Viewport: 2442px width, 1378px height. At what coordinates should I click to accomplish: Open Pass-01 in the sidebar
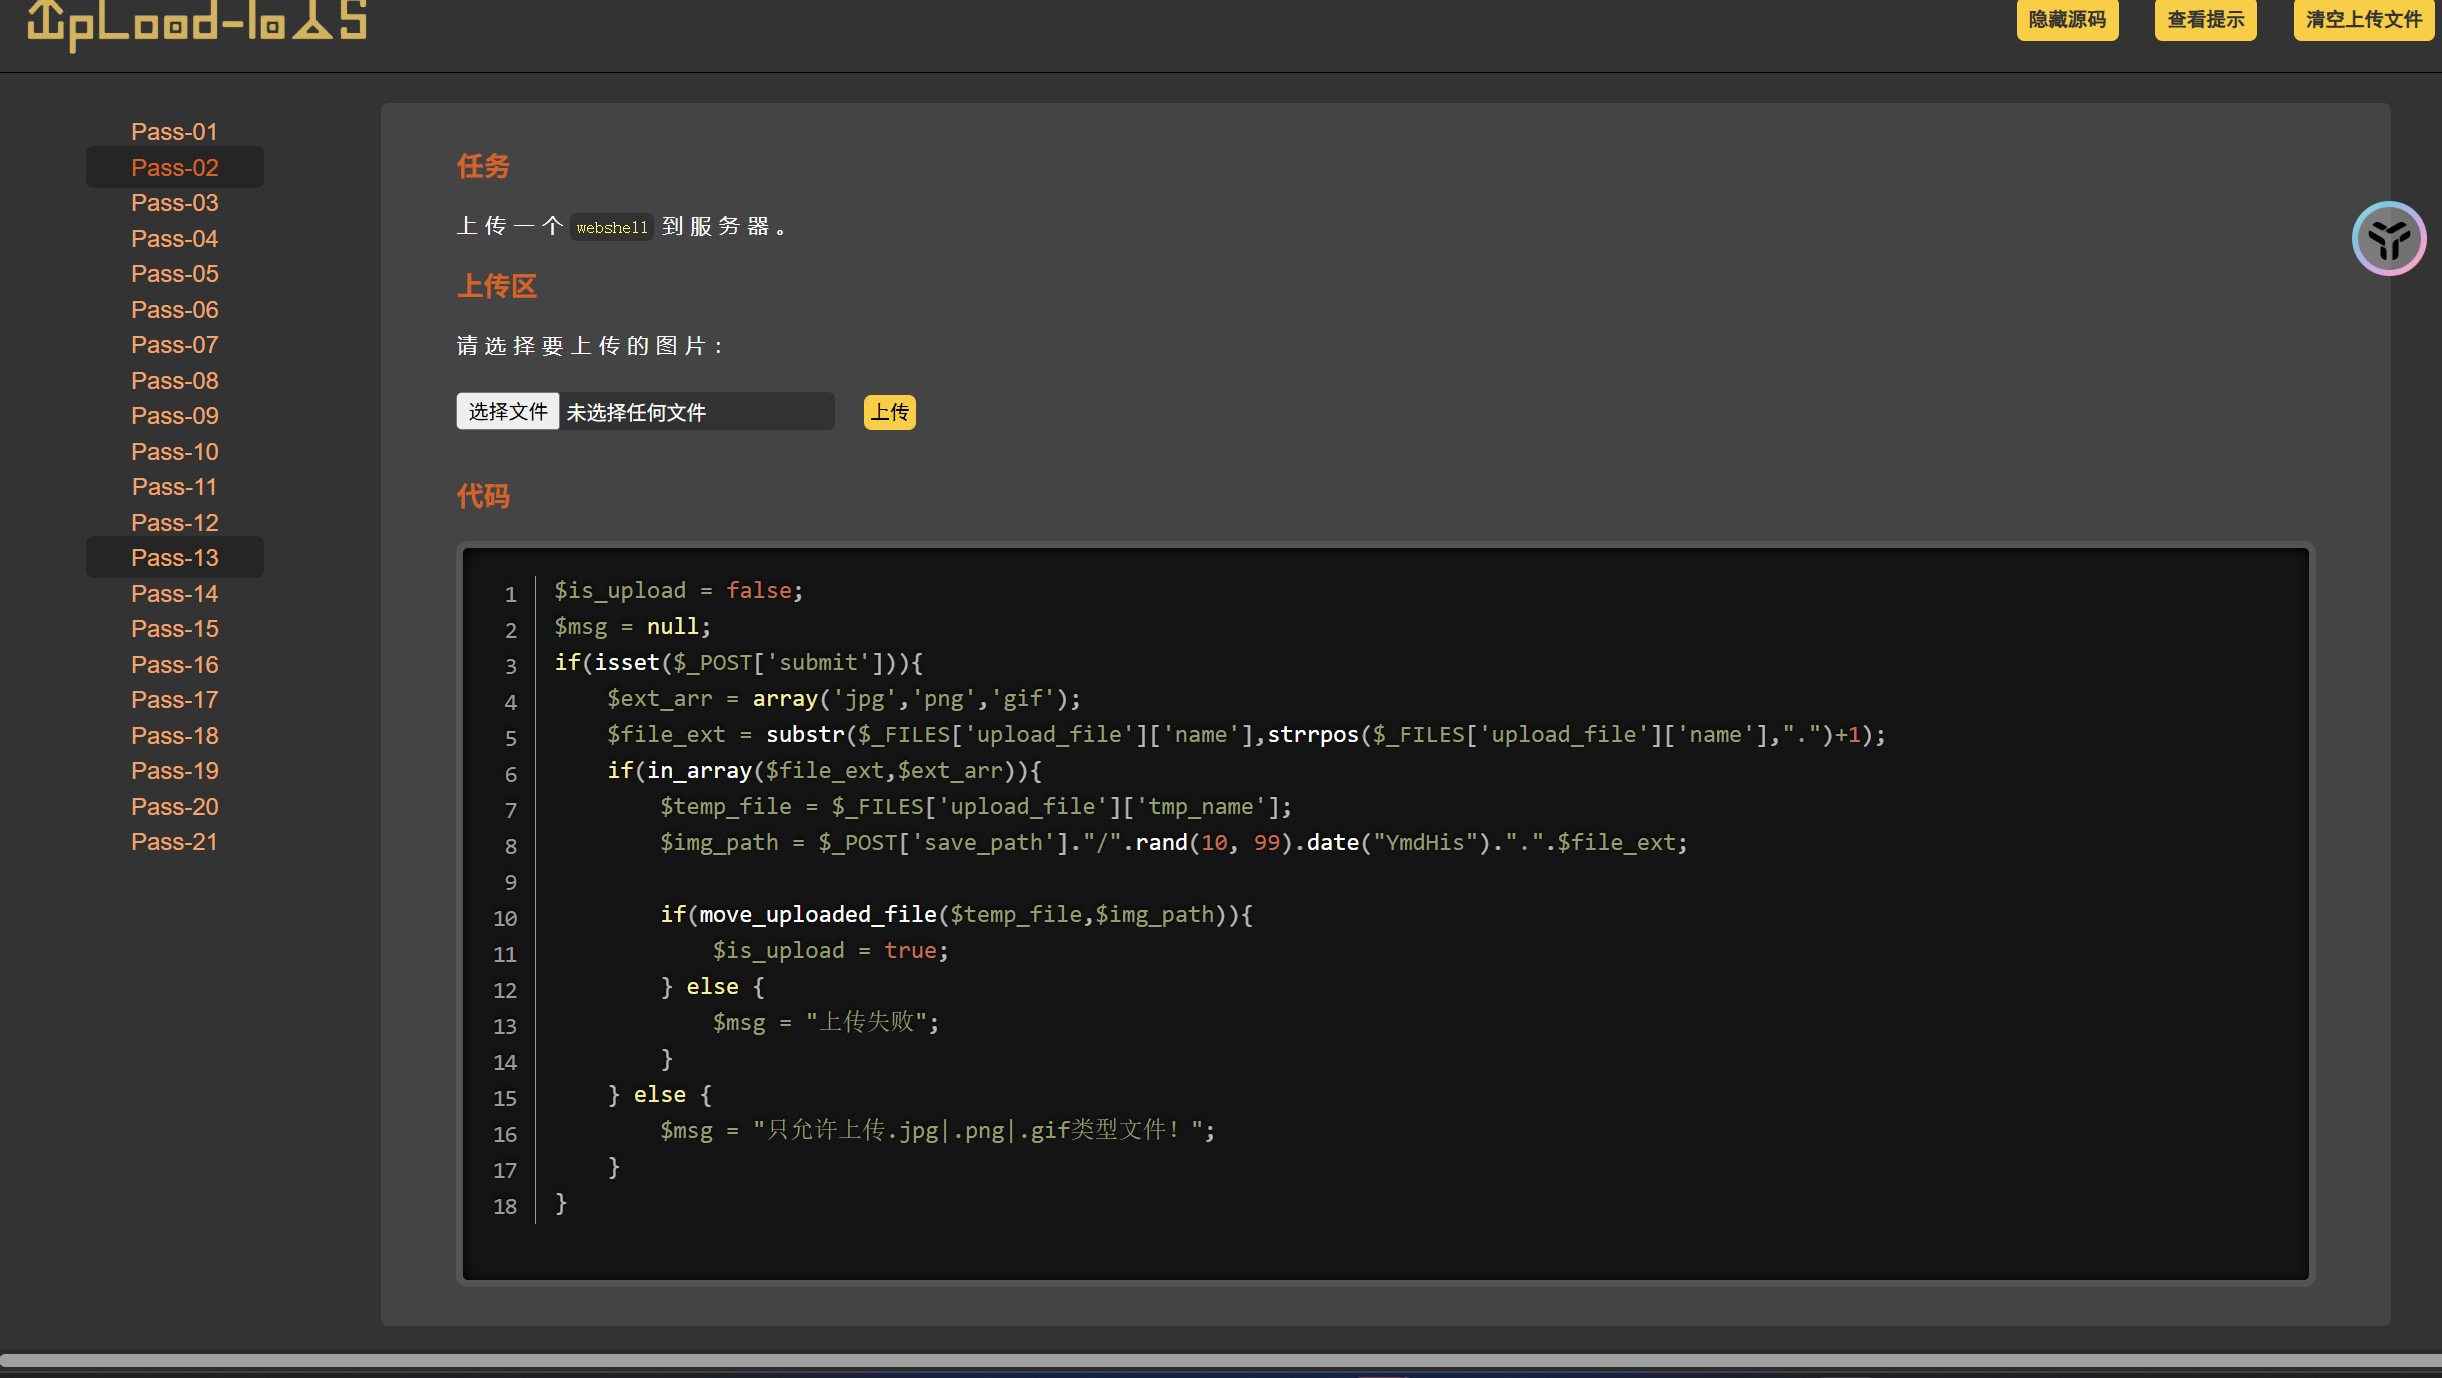[174, 132]
